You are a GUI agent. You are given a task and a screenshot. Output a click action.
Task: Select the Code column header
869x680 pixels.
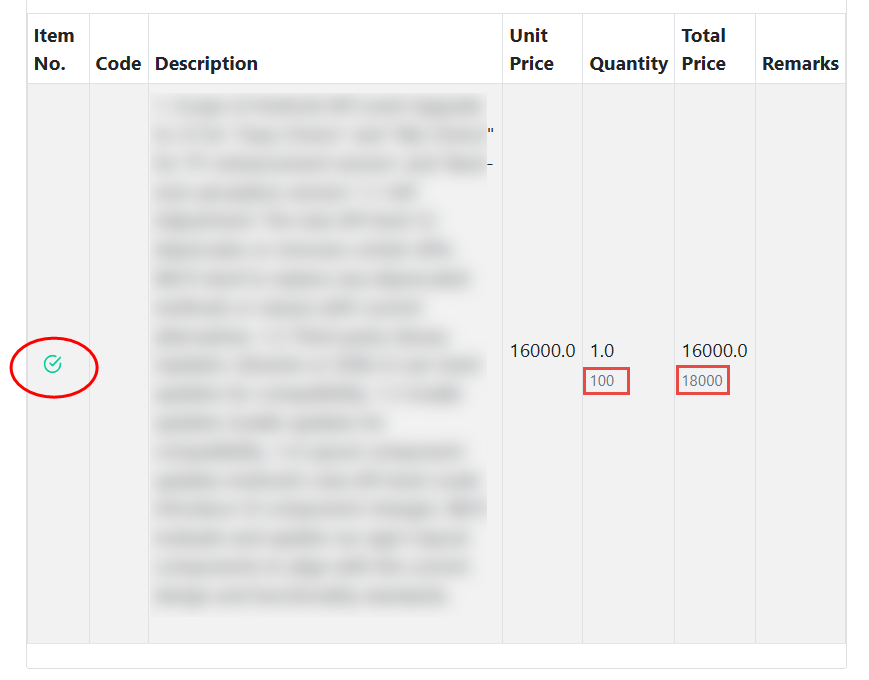click(118, 63)
